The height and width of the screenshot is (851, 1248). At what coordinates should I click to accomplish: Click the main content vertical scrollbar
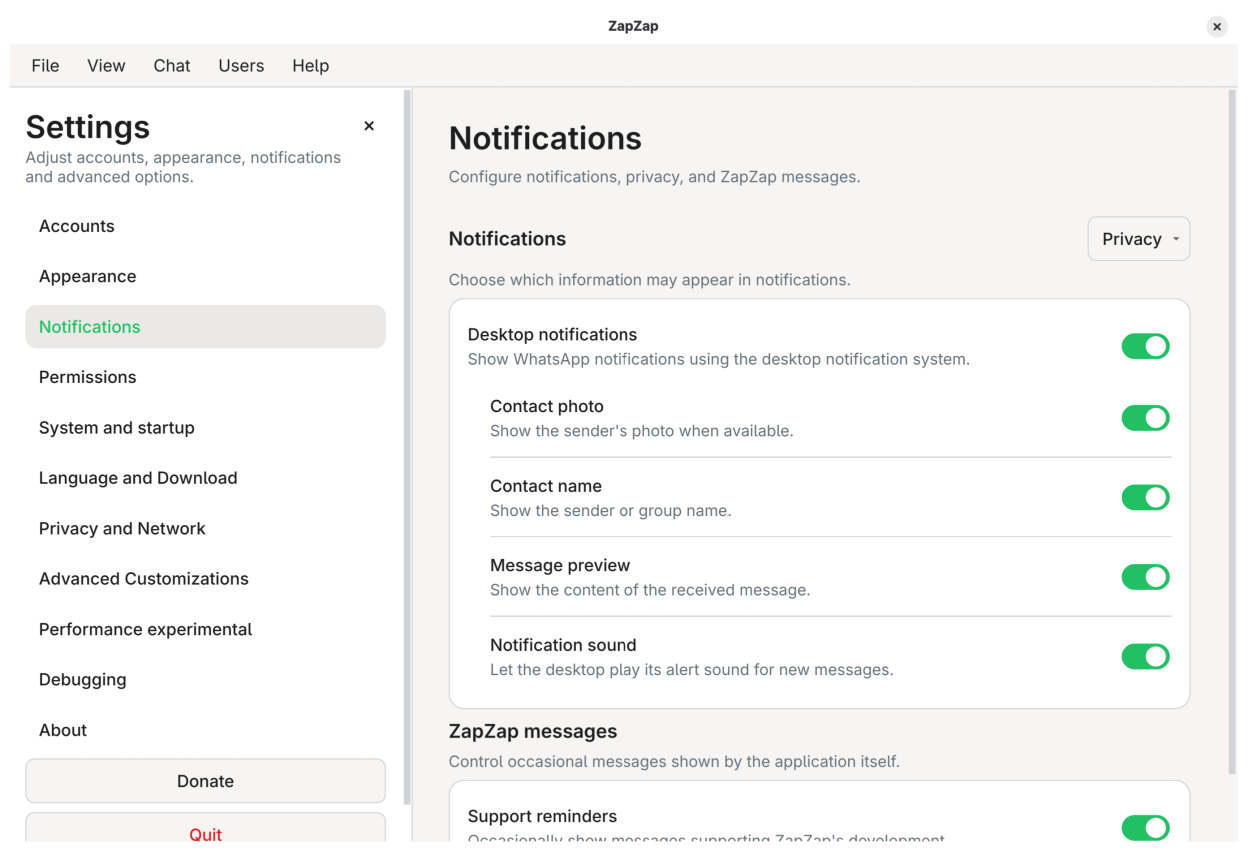point(1231,432)
